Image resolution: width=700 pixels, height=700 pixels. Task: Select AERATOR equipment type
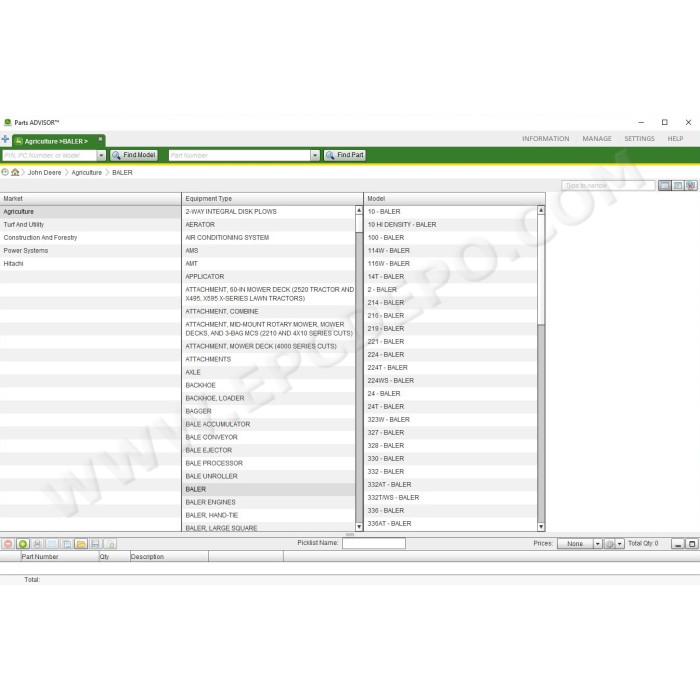point(269,225)
